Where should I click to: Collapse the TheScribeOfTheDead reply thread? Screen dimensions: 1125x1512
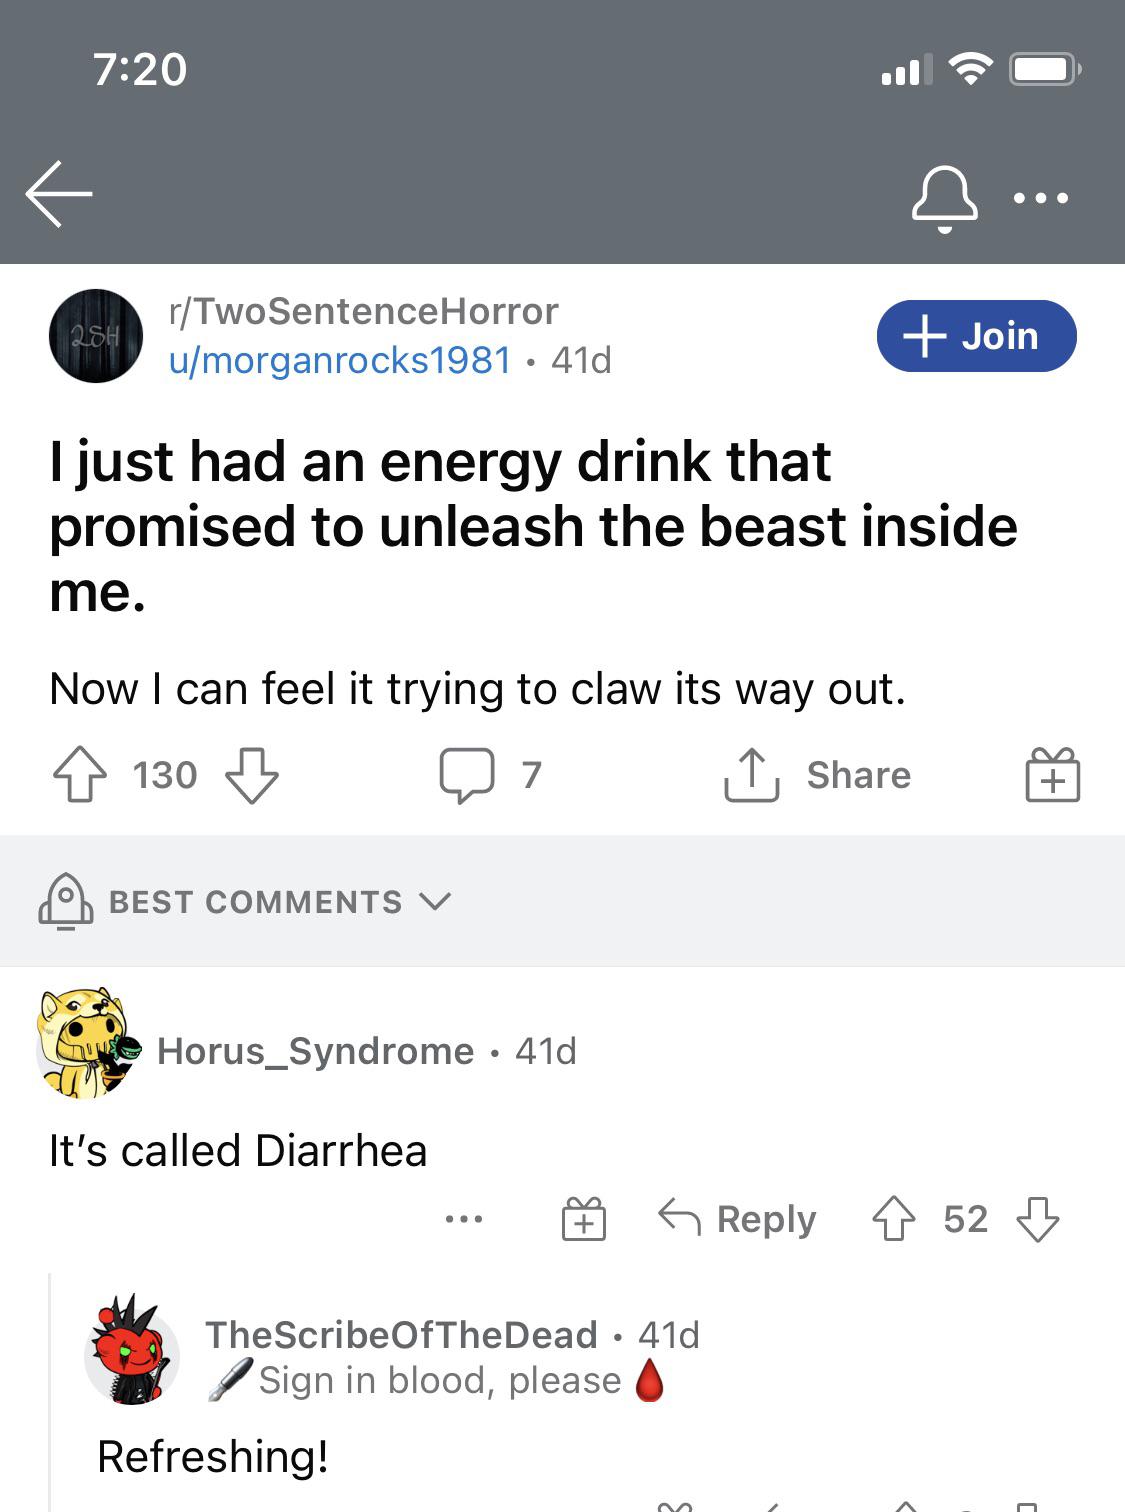[52, 1400]
